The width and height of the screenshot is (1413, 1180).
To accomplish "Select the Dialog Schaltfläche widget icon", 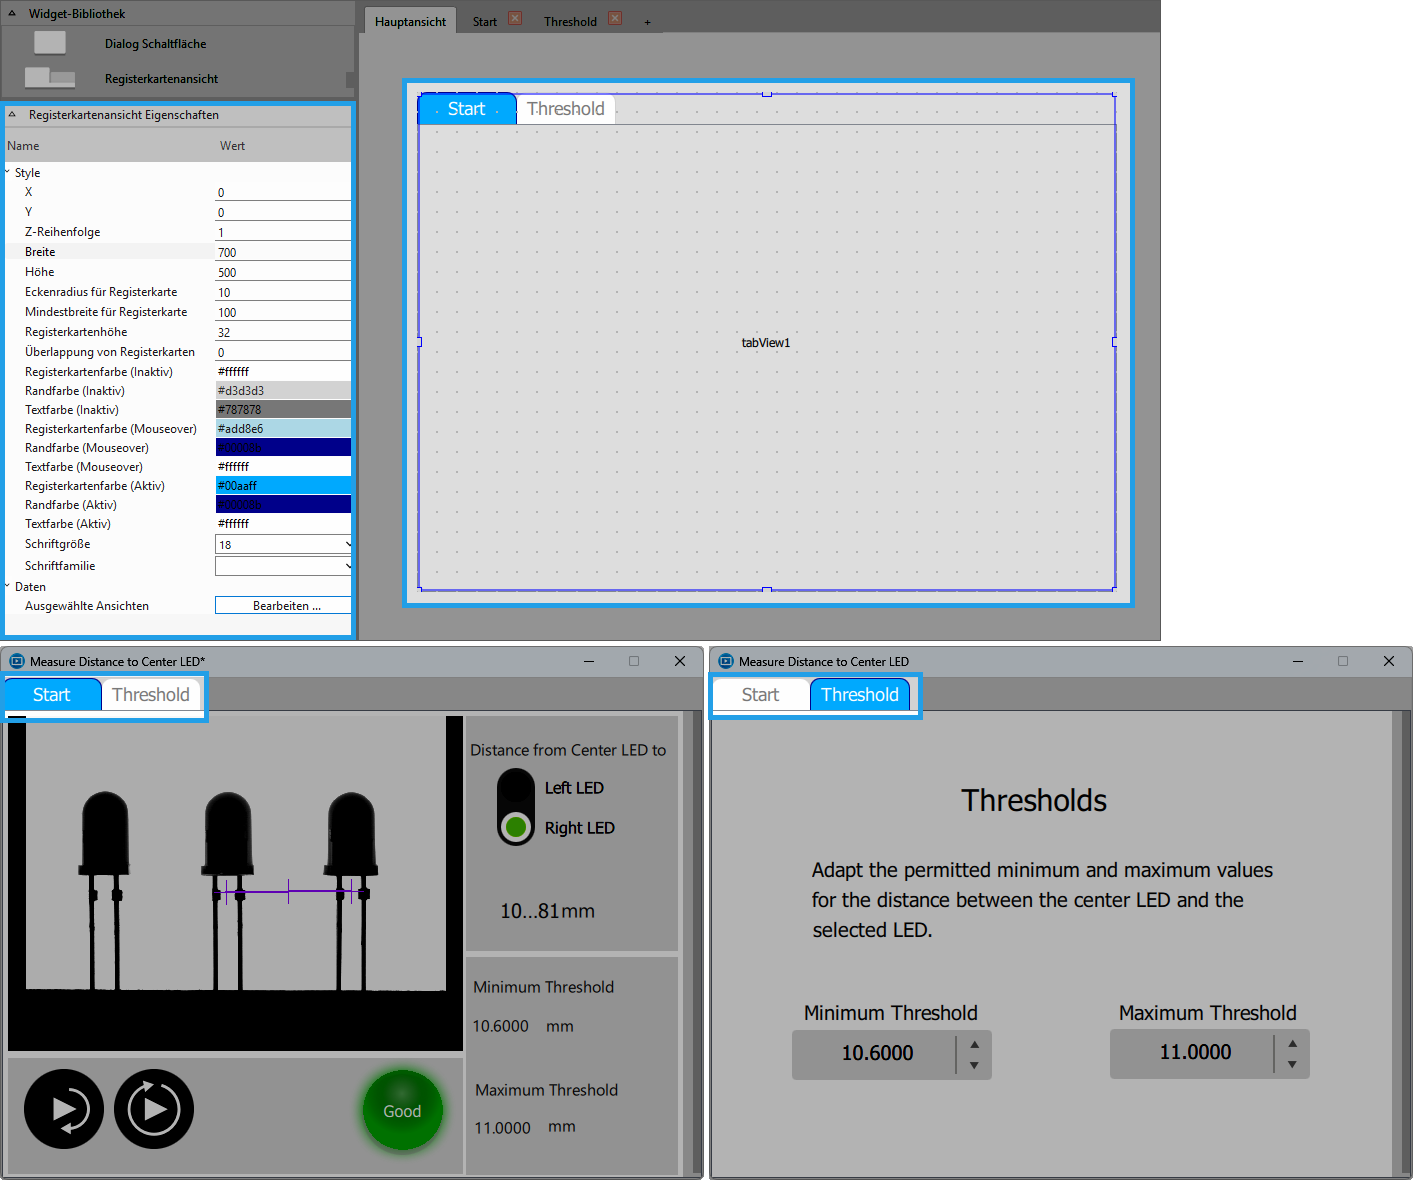I will pos(49,43).
